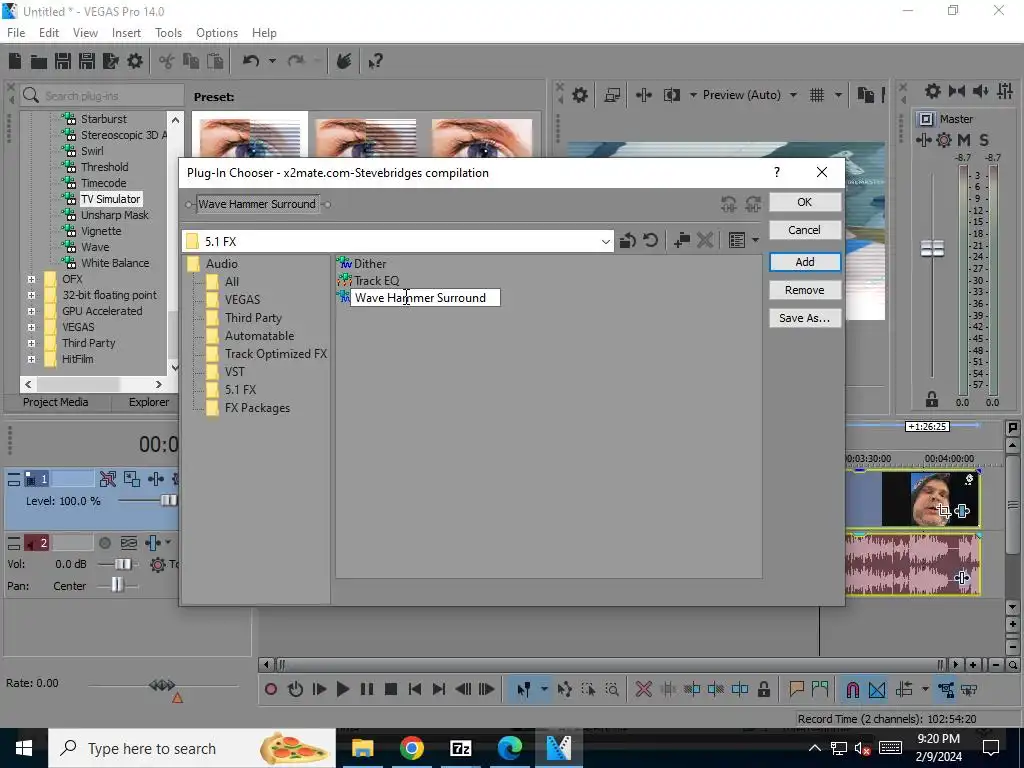Click the Add button
This screenshot has width=1024, height=768.
click(805, 262)
